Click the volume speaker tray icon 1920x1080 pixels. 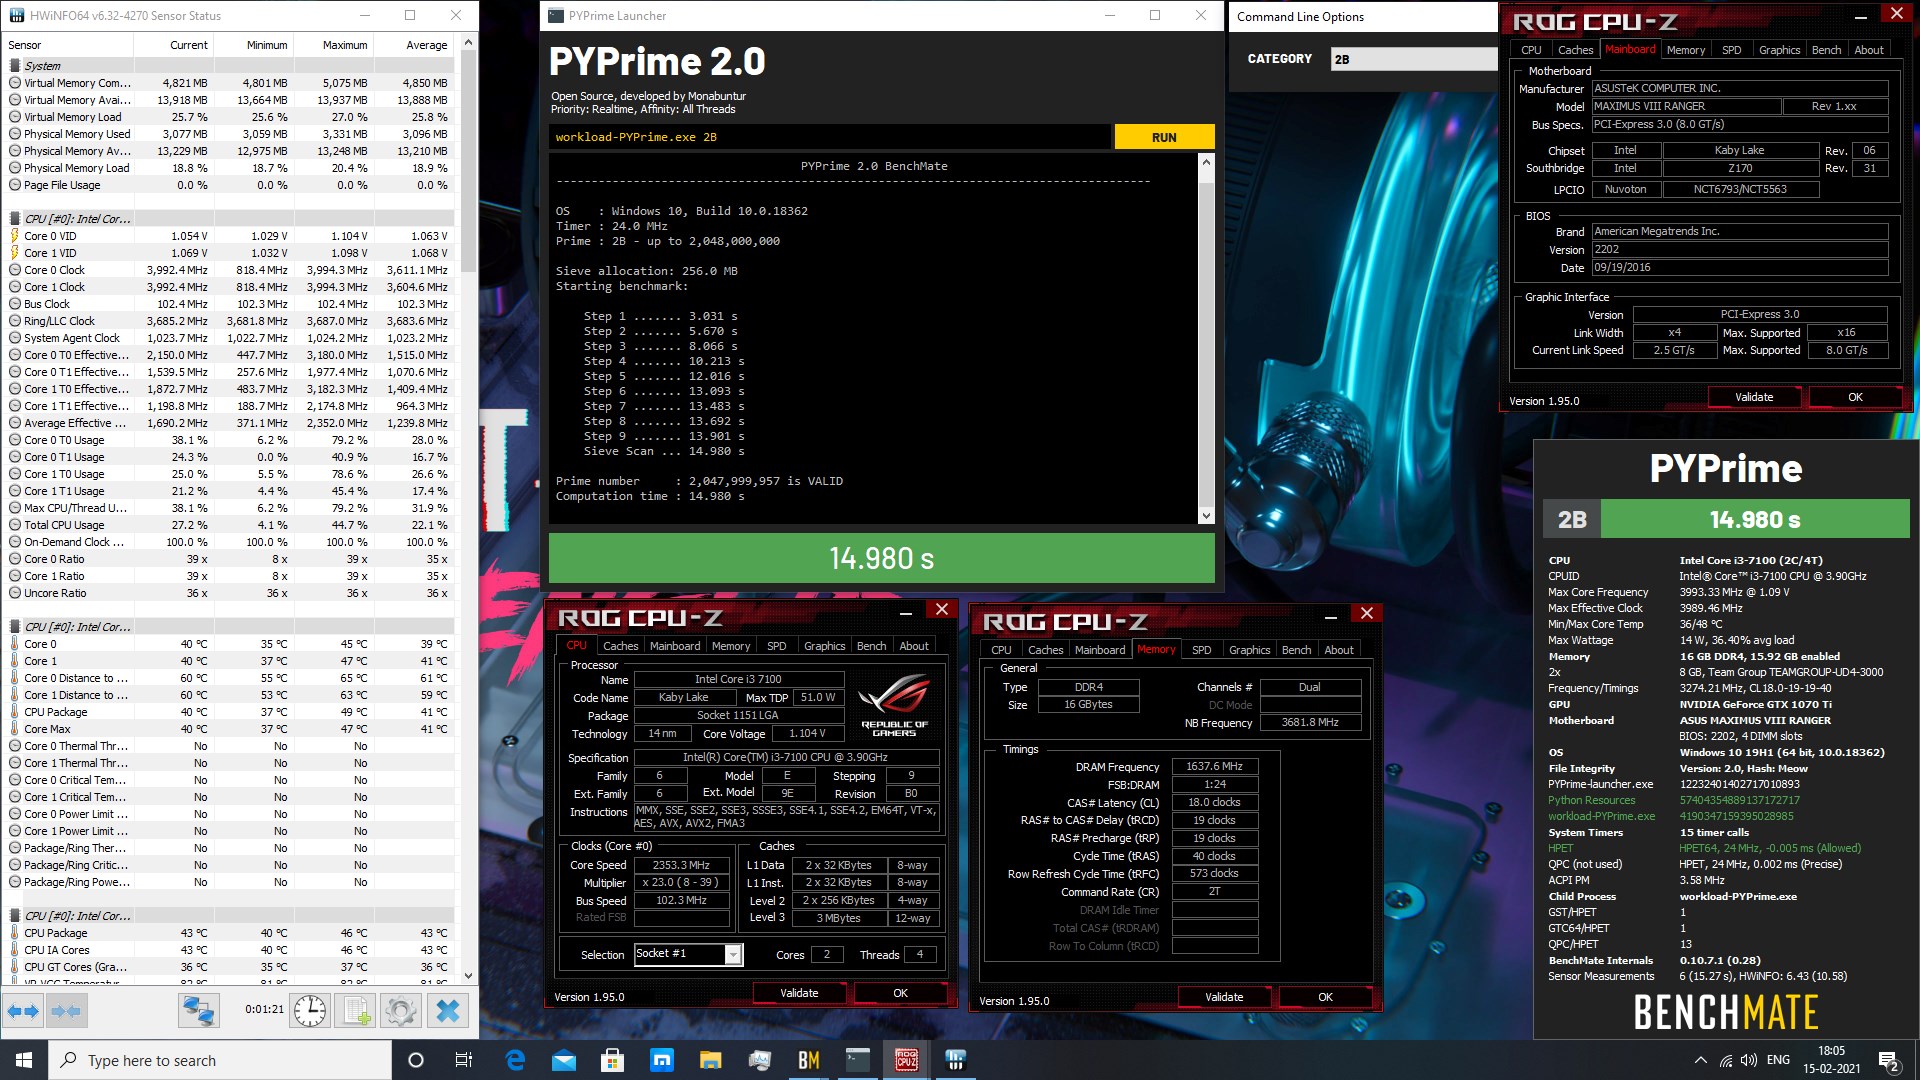point(1748,1060)
